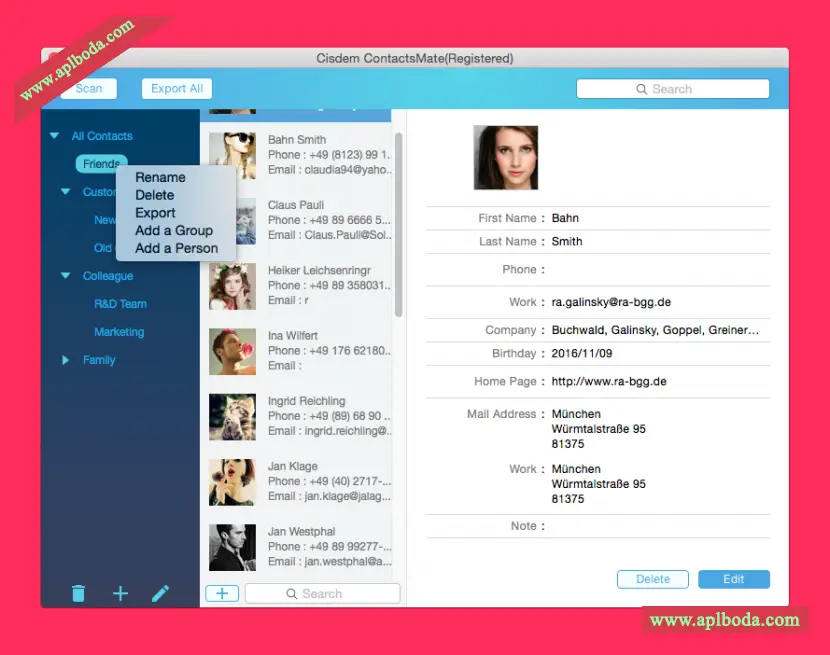Click the Birthday value 2016/11/09
Image resolution: width=830 pixels, height=655 pixels.
coord(582,353)
